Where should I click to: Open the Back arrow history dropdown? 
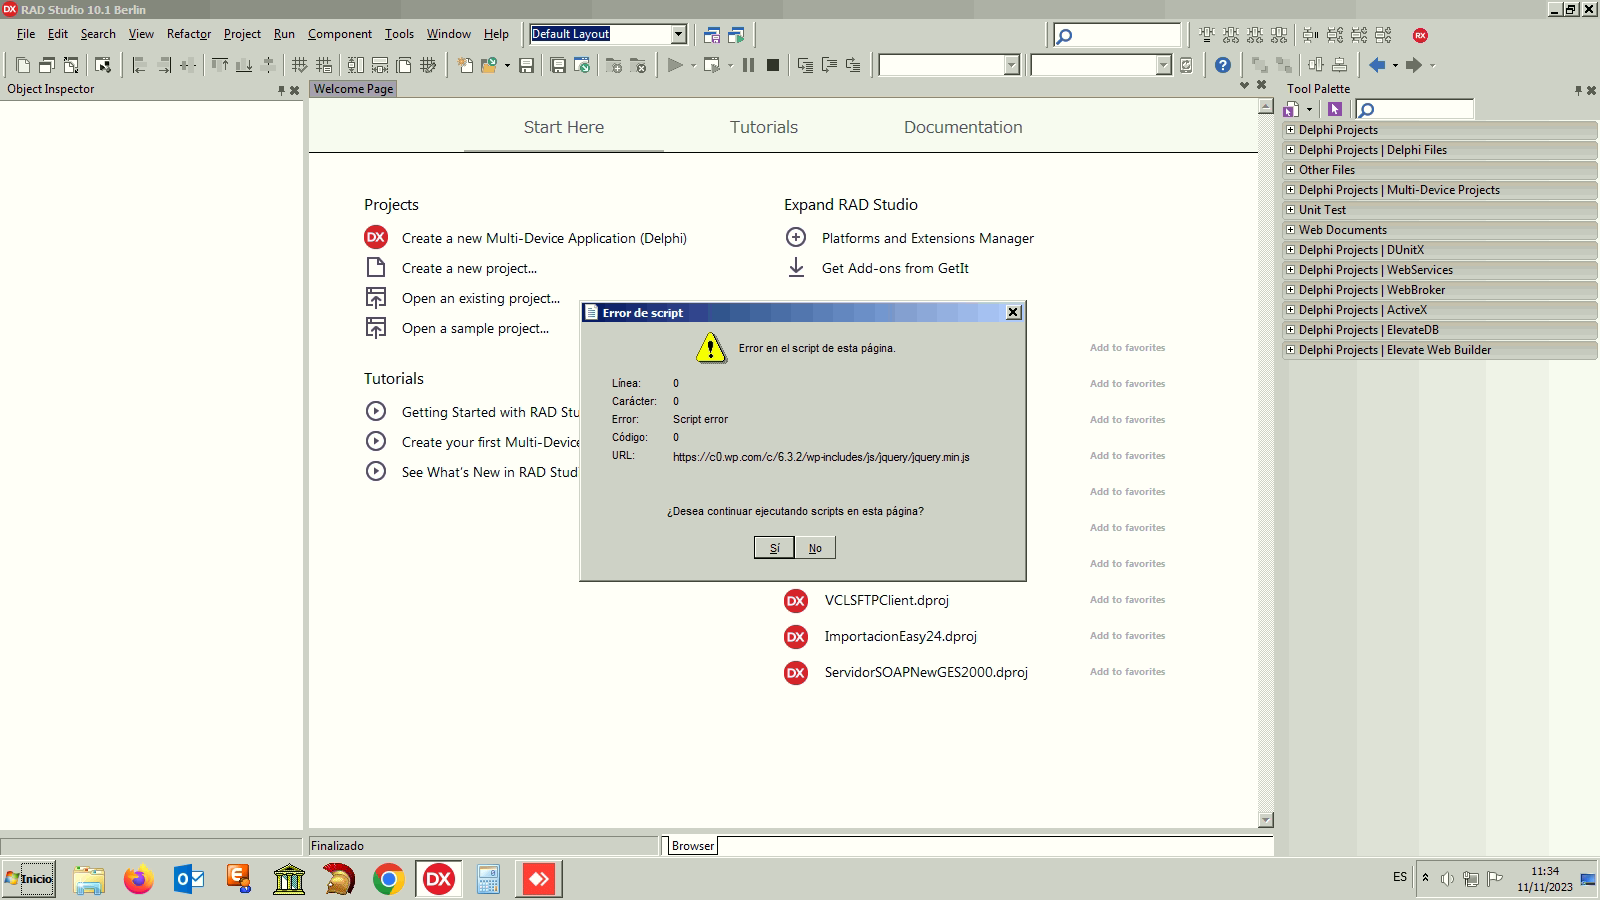[x=1395, y=66]
